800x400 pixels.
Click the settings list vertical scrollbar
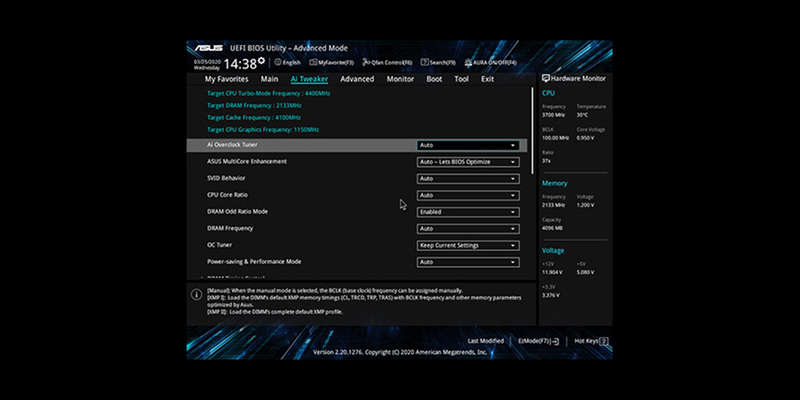pyautogui.click(x=533, y=132)
